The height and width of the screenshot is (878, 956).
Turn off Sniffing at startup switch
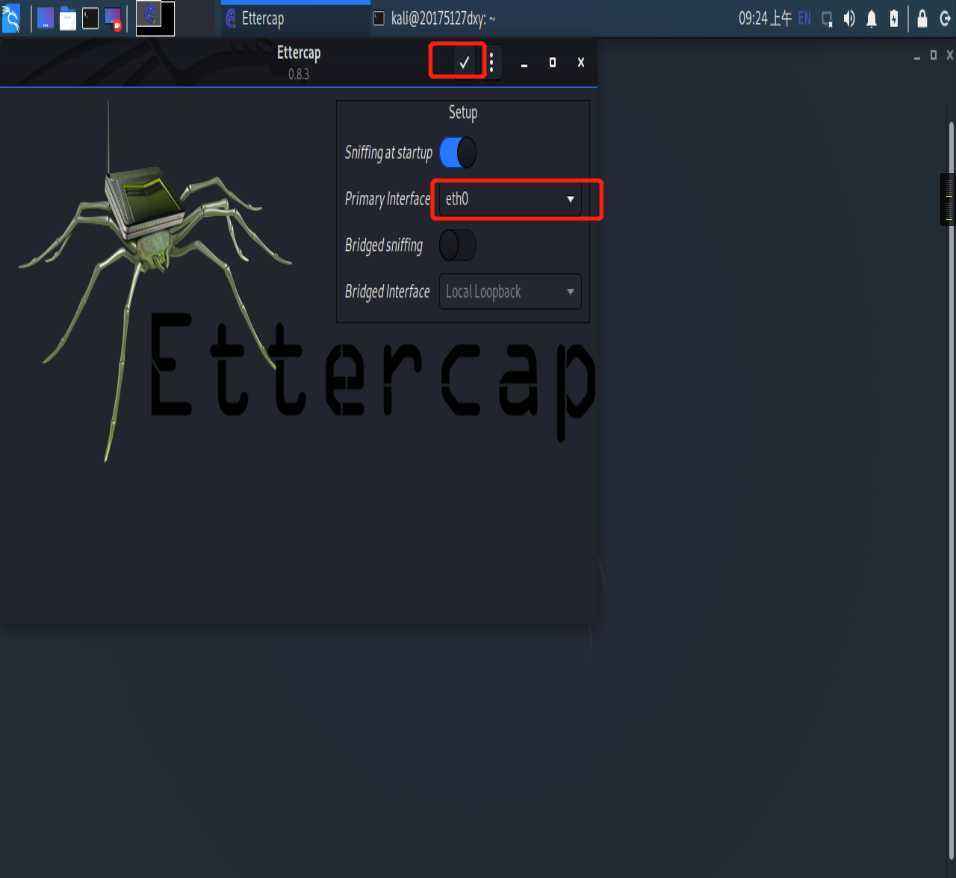tap(458, 152)
